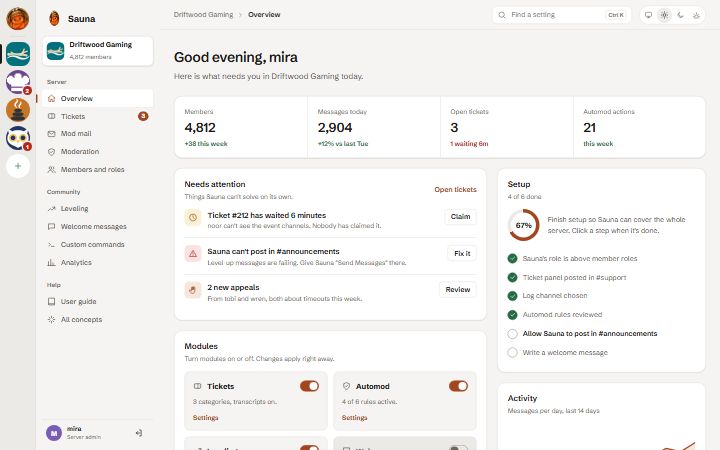Image resolution: width=720 pixels, height=450 pixels.
Task: Open Welcome messages under Community
Action: pos(97,226)
